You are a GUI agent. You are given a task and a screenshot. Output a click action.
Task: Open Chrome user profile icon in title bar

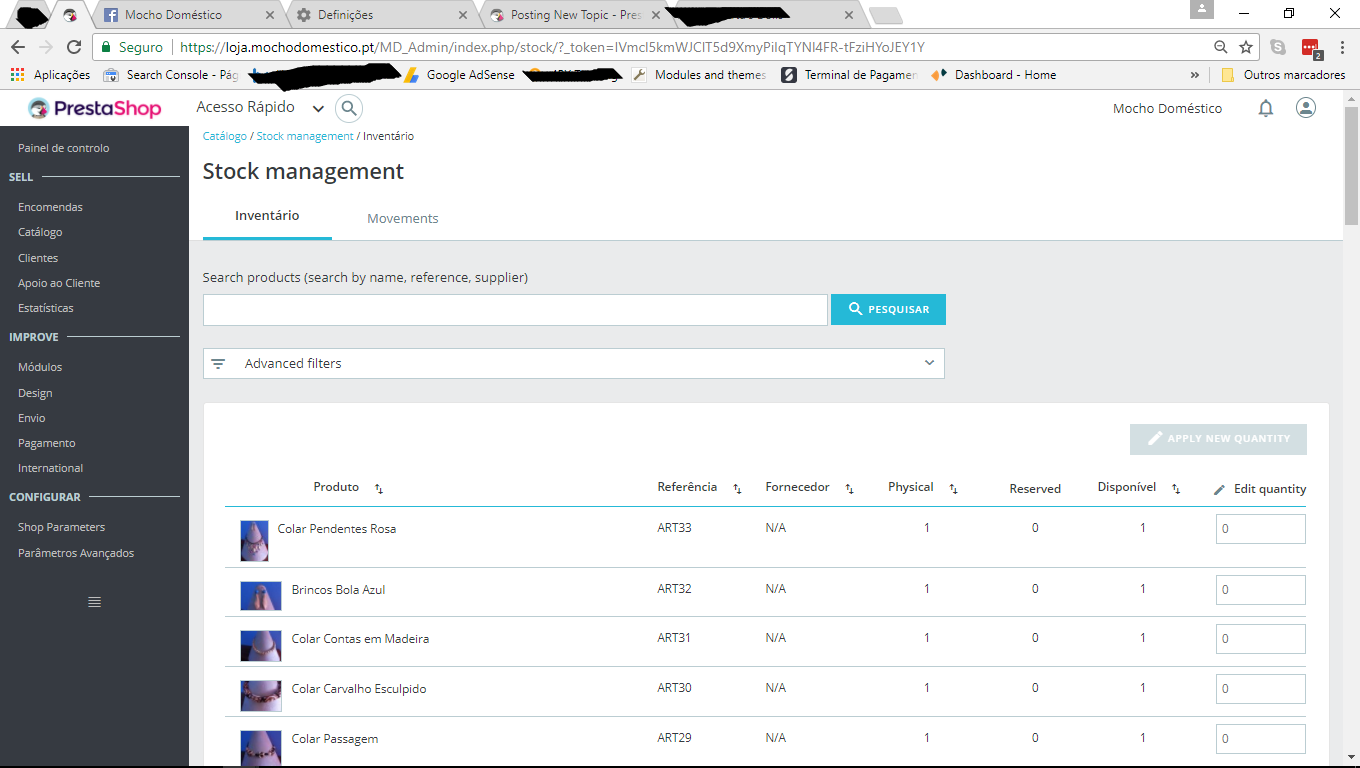point(1201,8)
